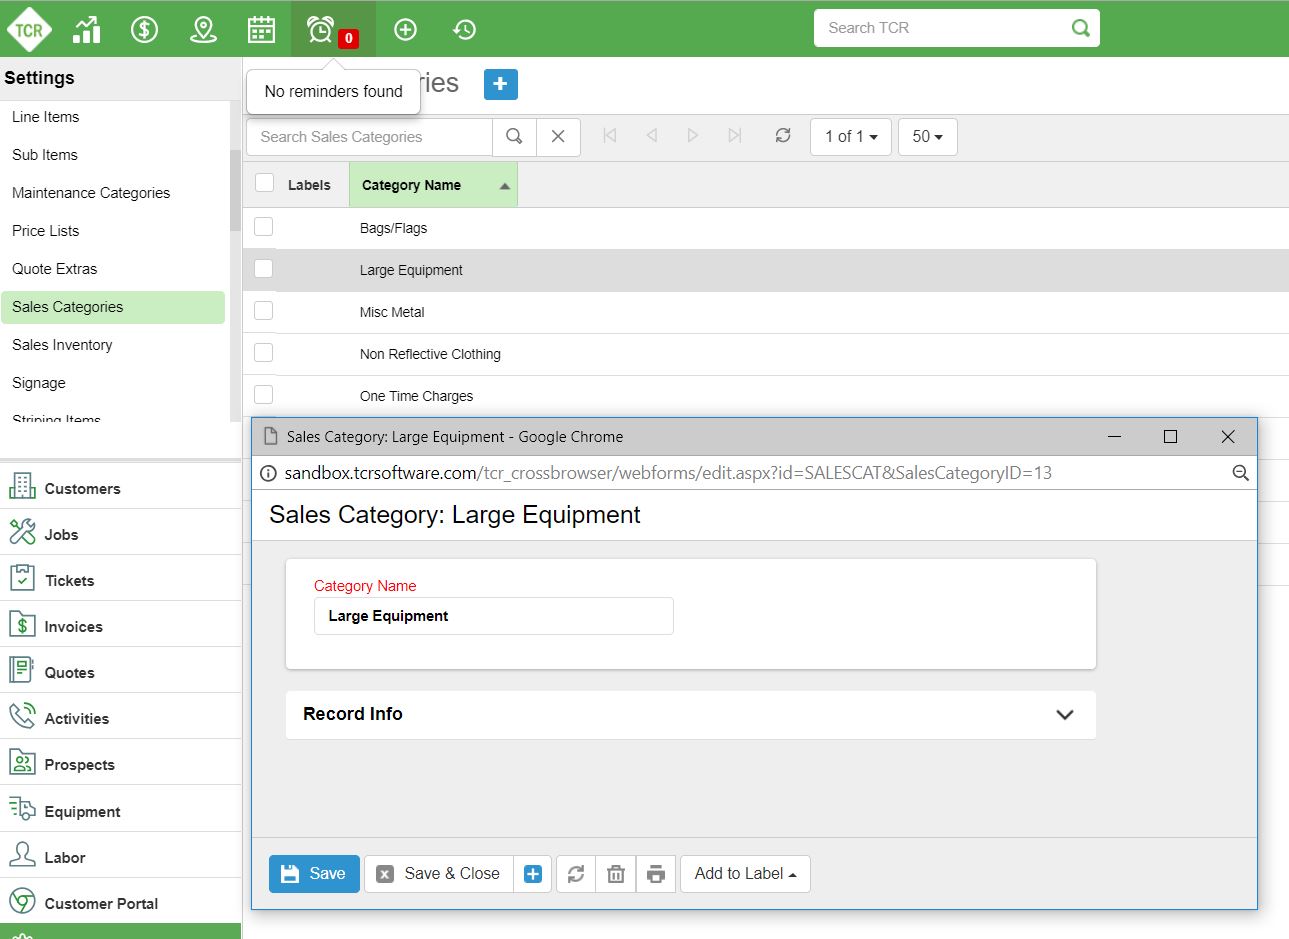Clear the Sales Categories search with X
Viewport: 1289px width, 939px height.
(x=558, y=137)
